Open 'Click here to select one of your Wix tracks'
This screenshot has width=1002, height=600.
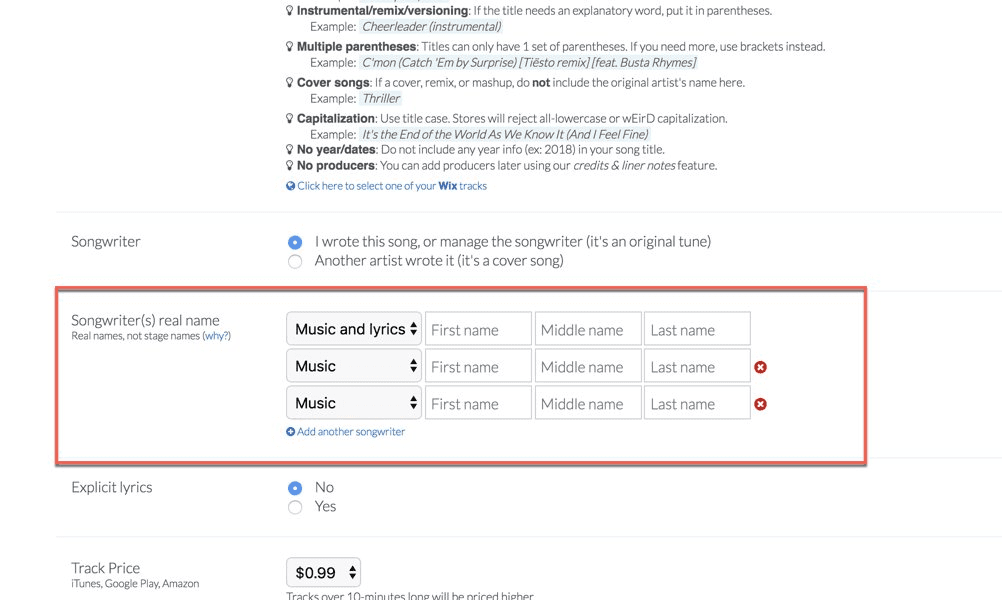(392, 186)
